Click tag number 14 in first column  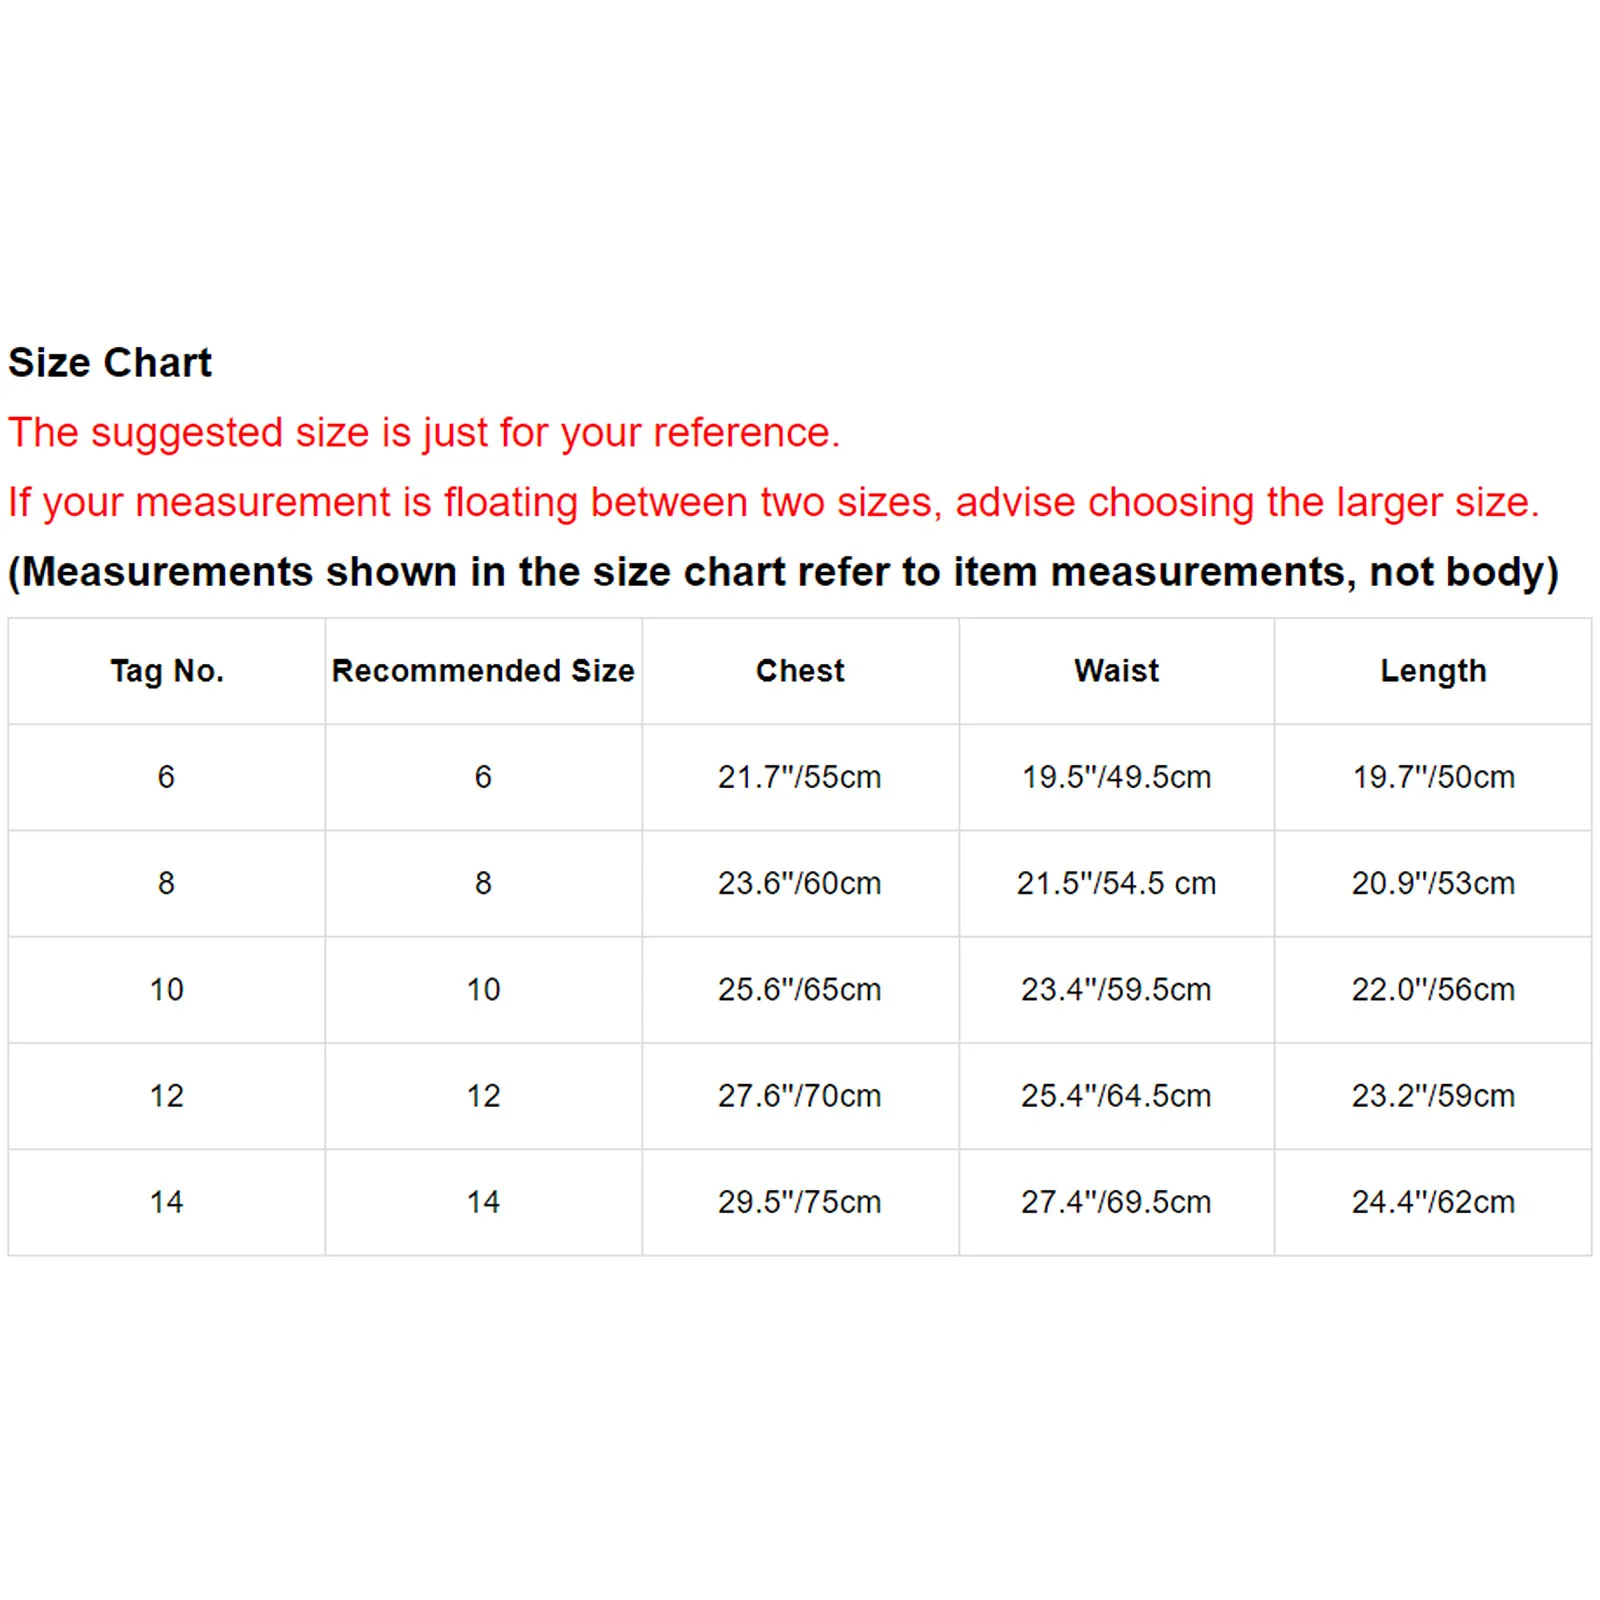(x=166, y=1202)
